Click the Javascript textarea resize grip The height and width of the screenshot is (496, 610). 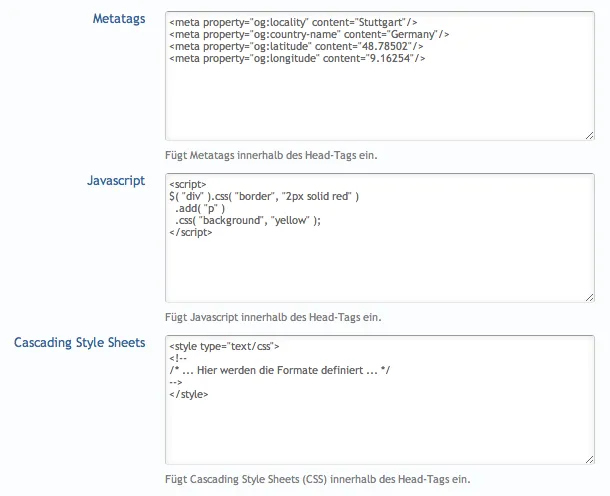588,296
